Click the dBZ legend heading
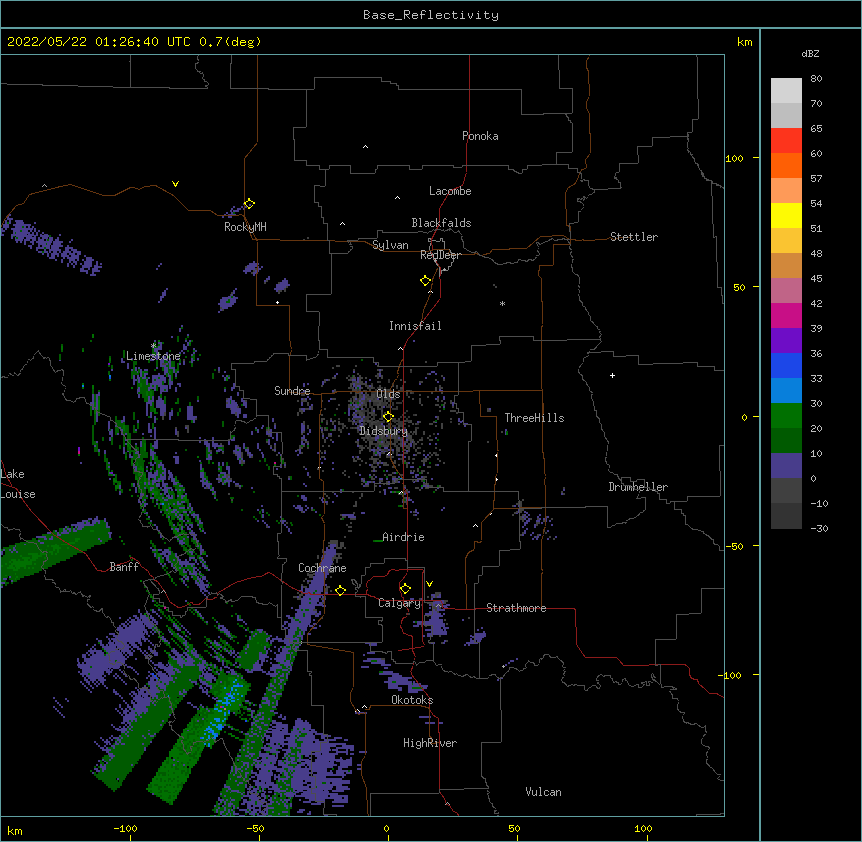Image resolution: width=862 pixels, height=842 pixels. tap(810, 53)
